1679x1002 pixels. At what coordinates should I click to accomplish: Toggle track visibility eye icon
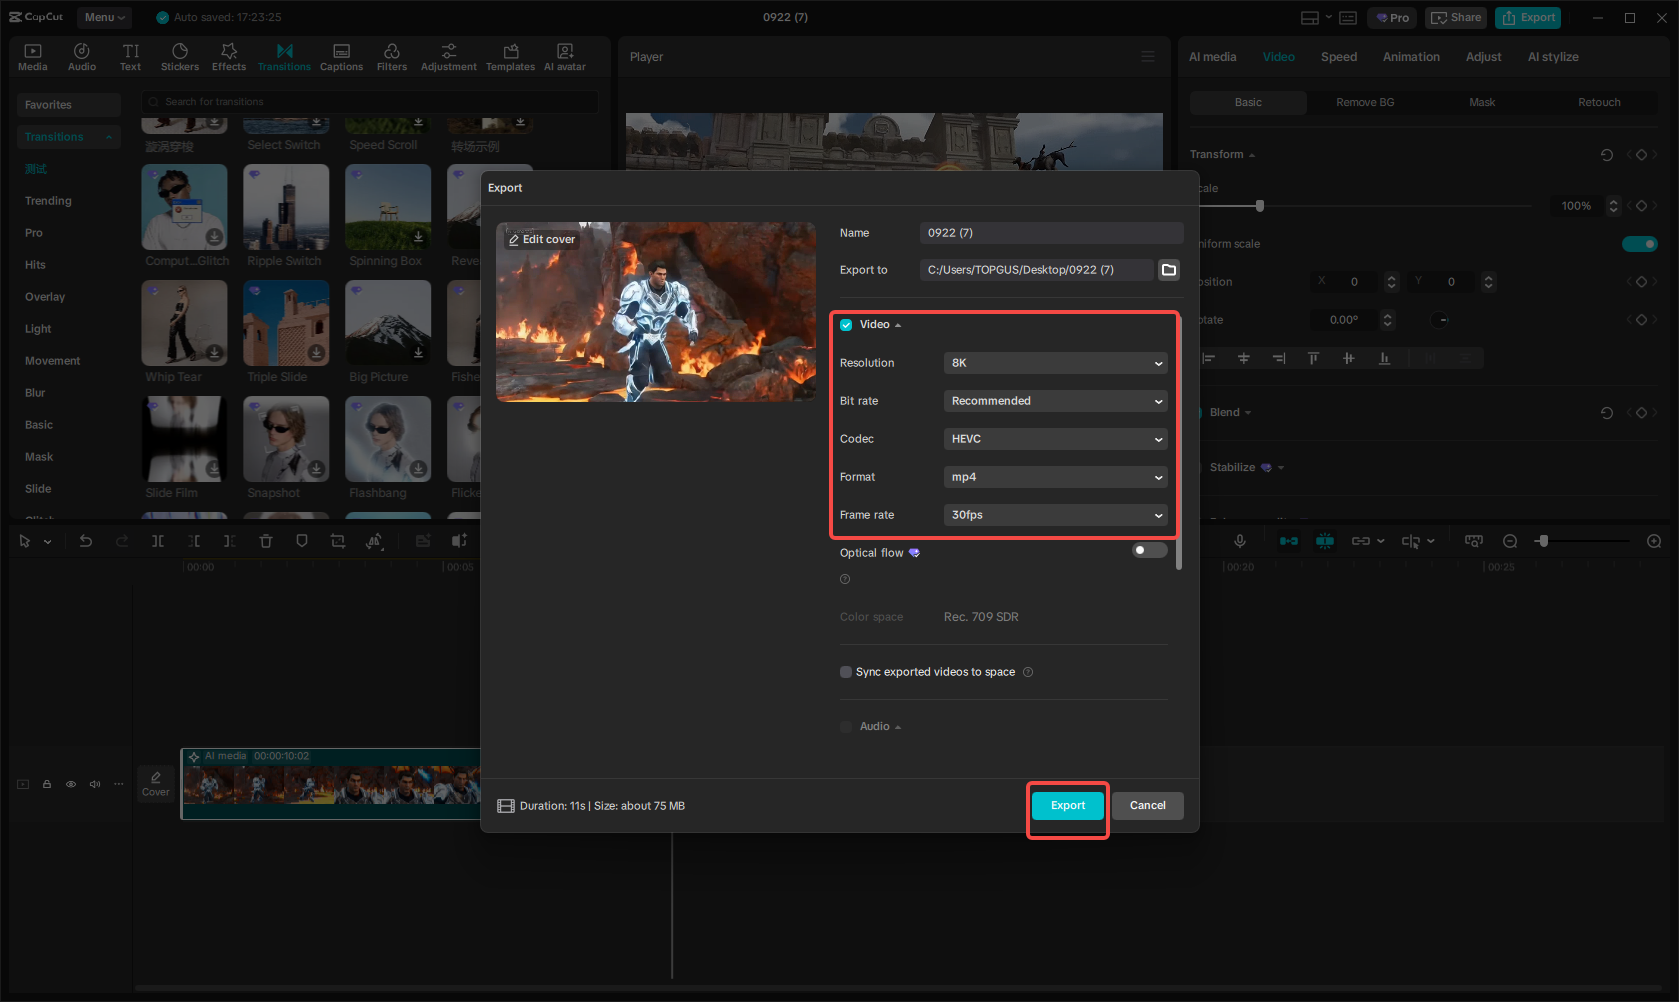pos(71,784)
